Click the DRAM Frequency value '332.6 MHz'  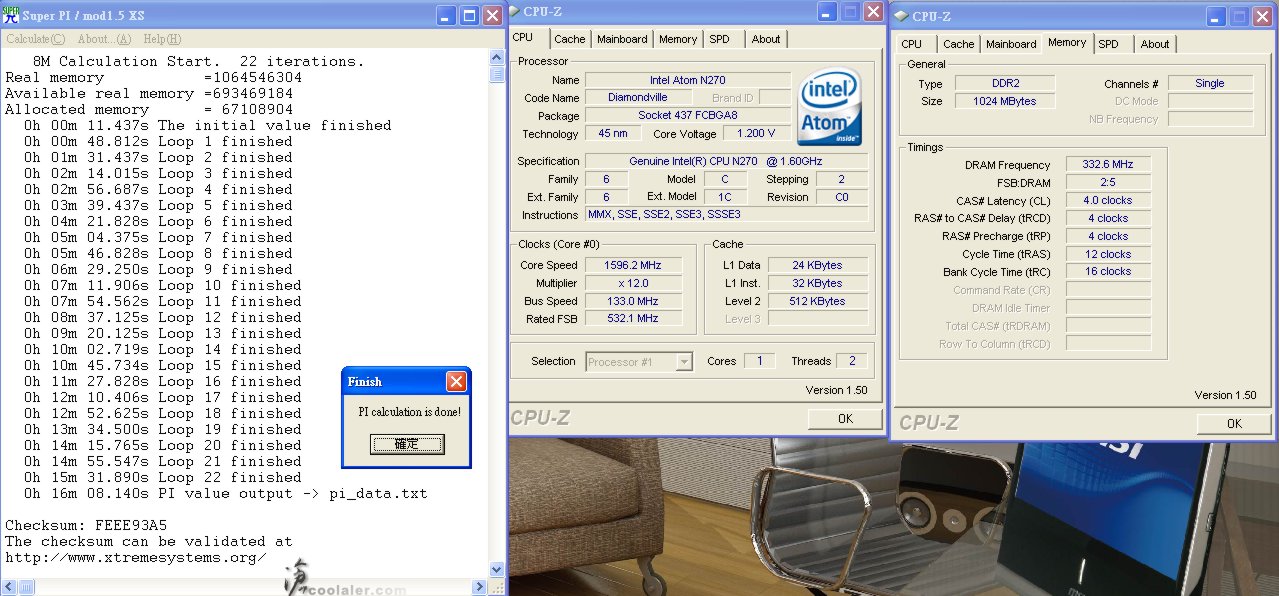point(1108,165)
